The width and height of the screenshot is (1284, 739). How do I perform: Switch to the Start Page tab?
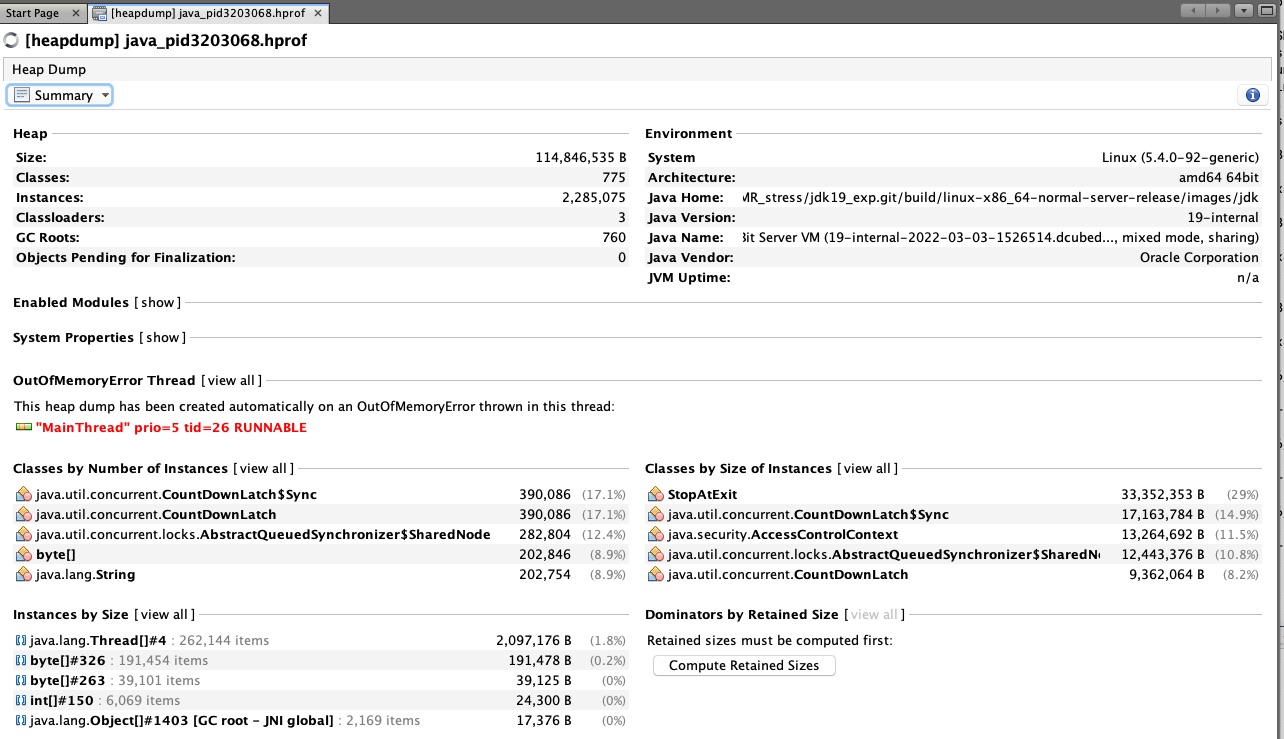pos(33,13)
